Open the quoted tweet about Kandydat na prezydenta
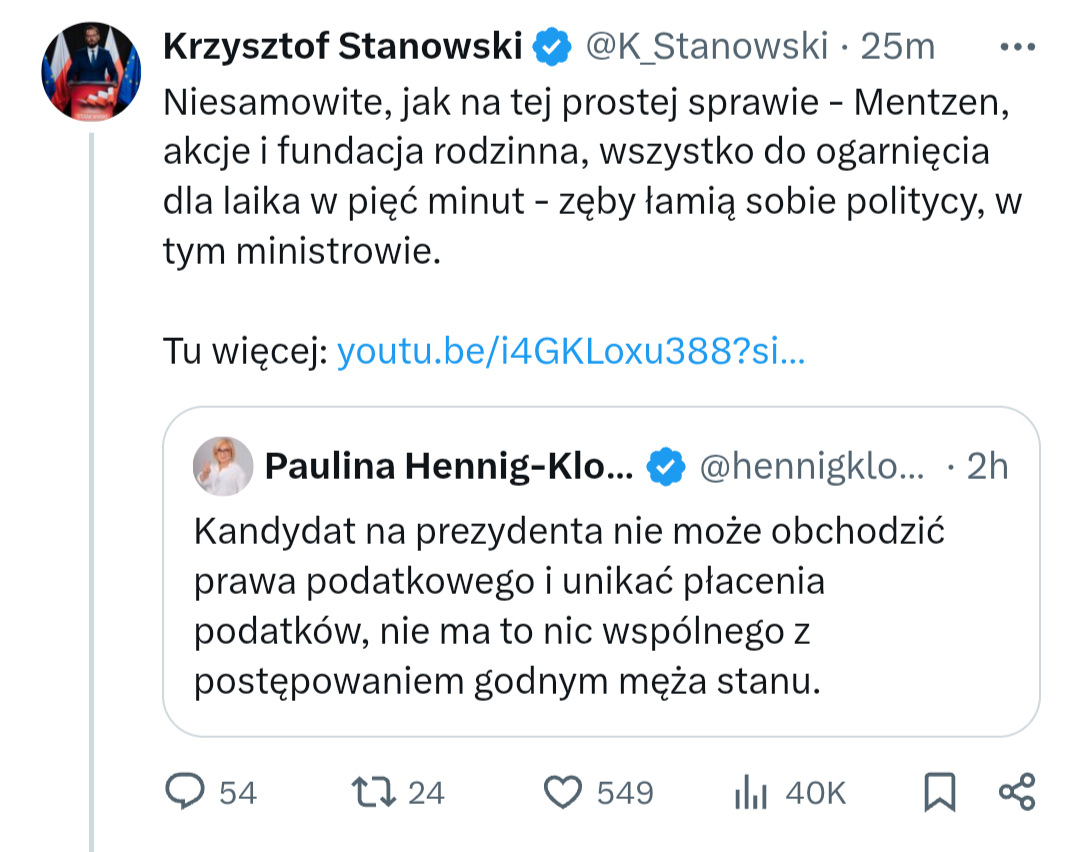This screenshot has width=1080, height=852. coord(569,607)
